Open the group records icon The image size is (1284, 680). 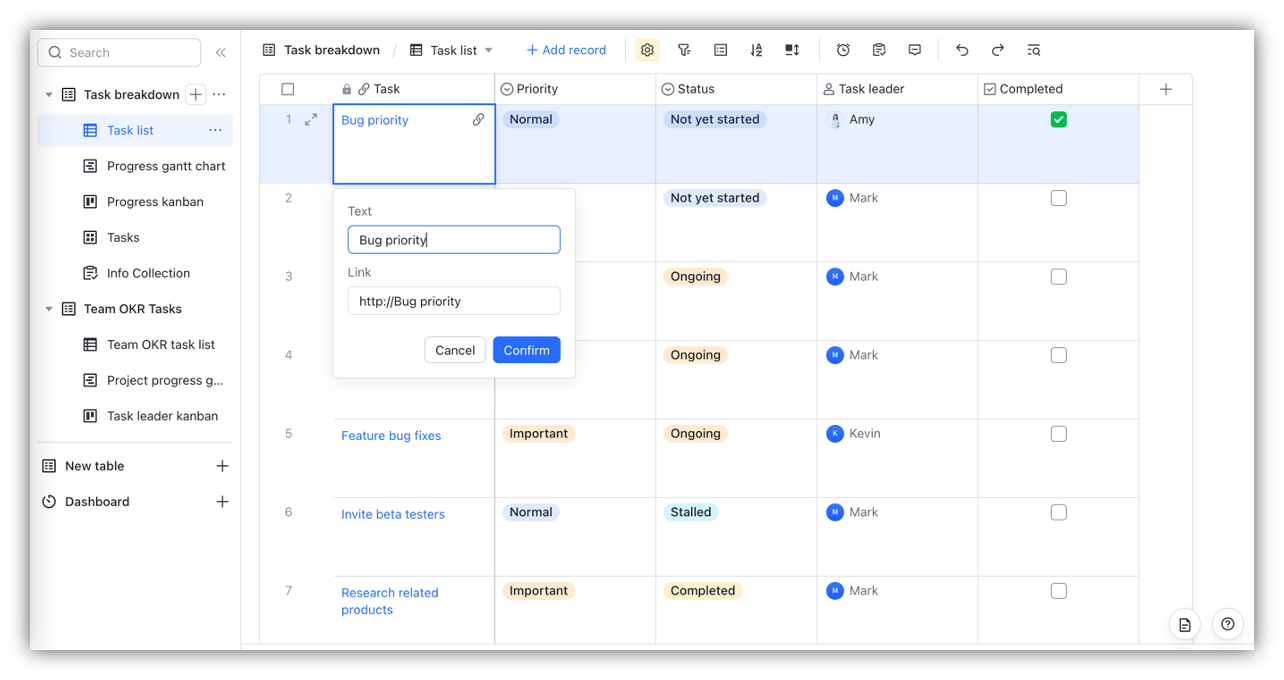[720, 49]
